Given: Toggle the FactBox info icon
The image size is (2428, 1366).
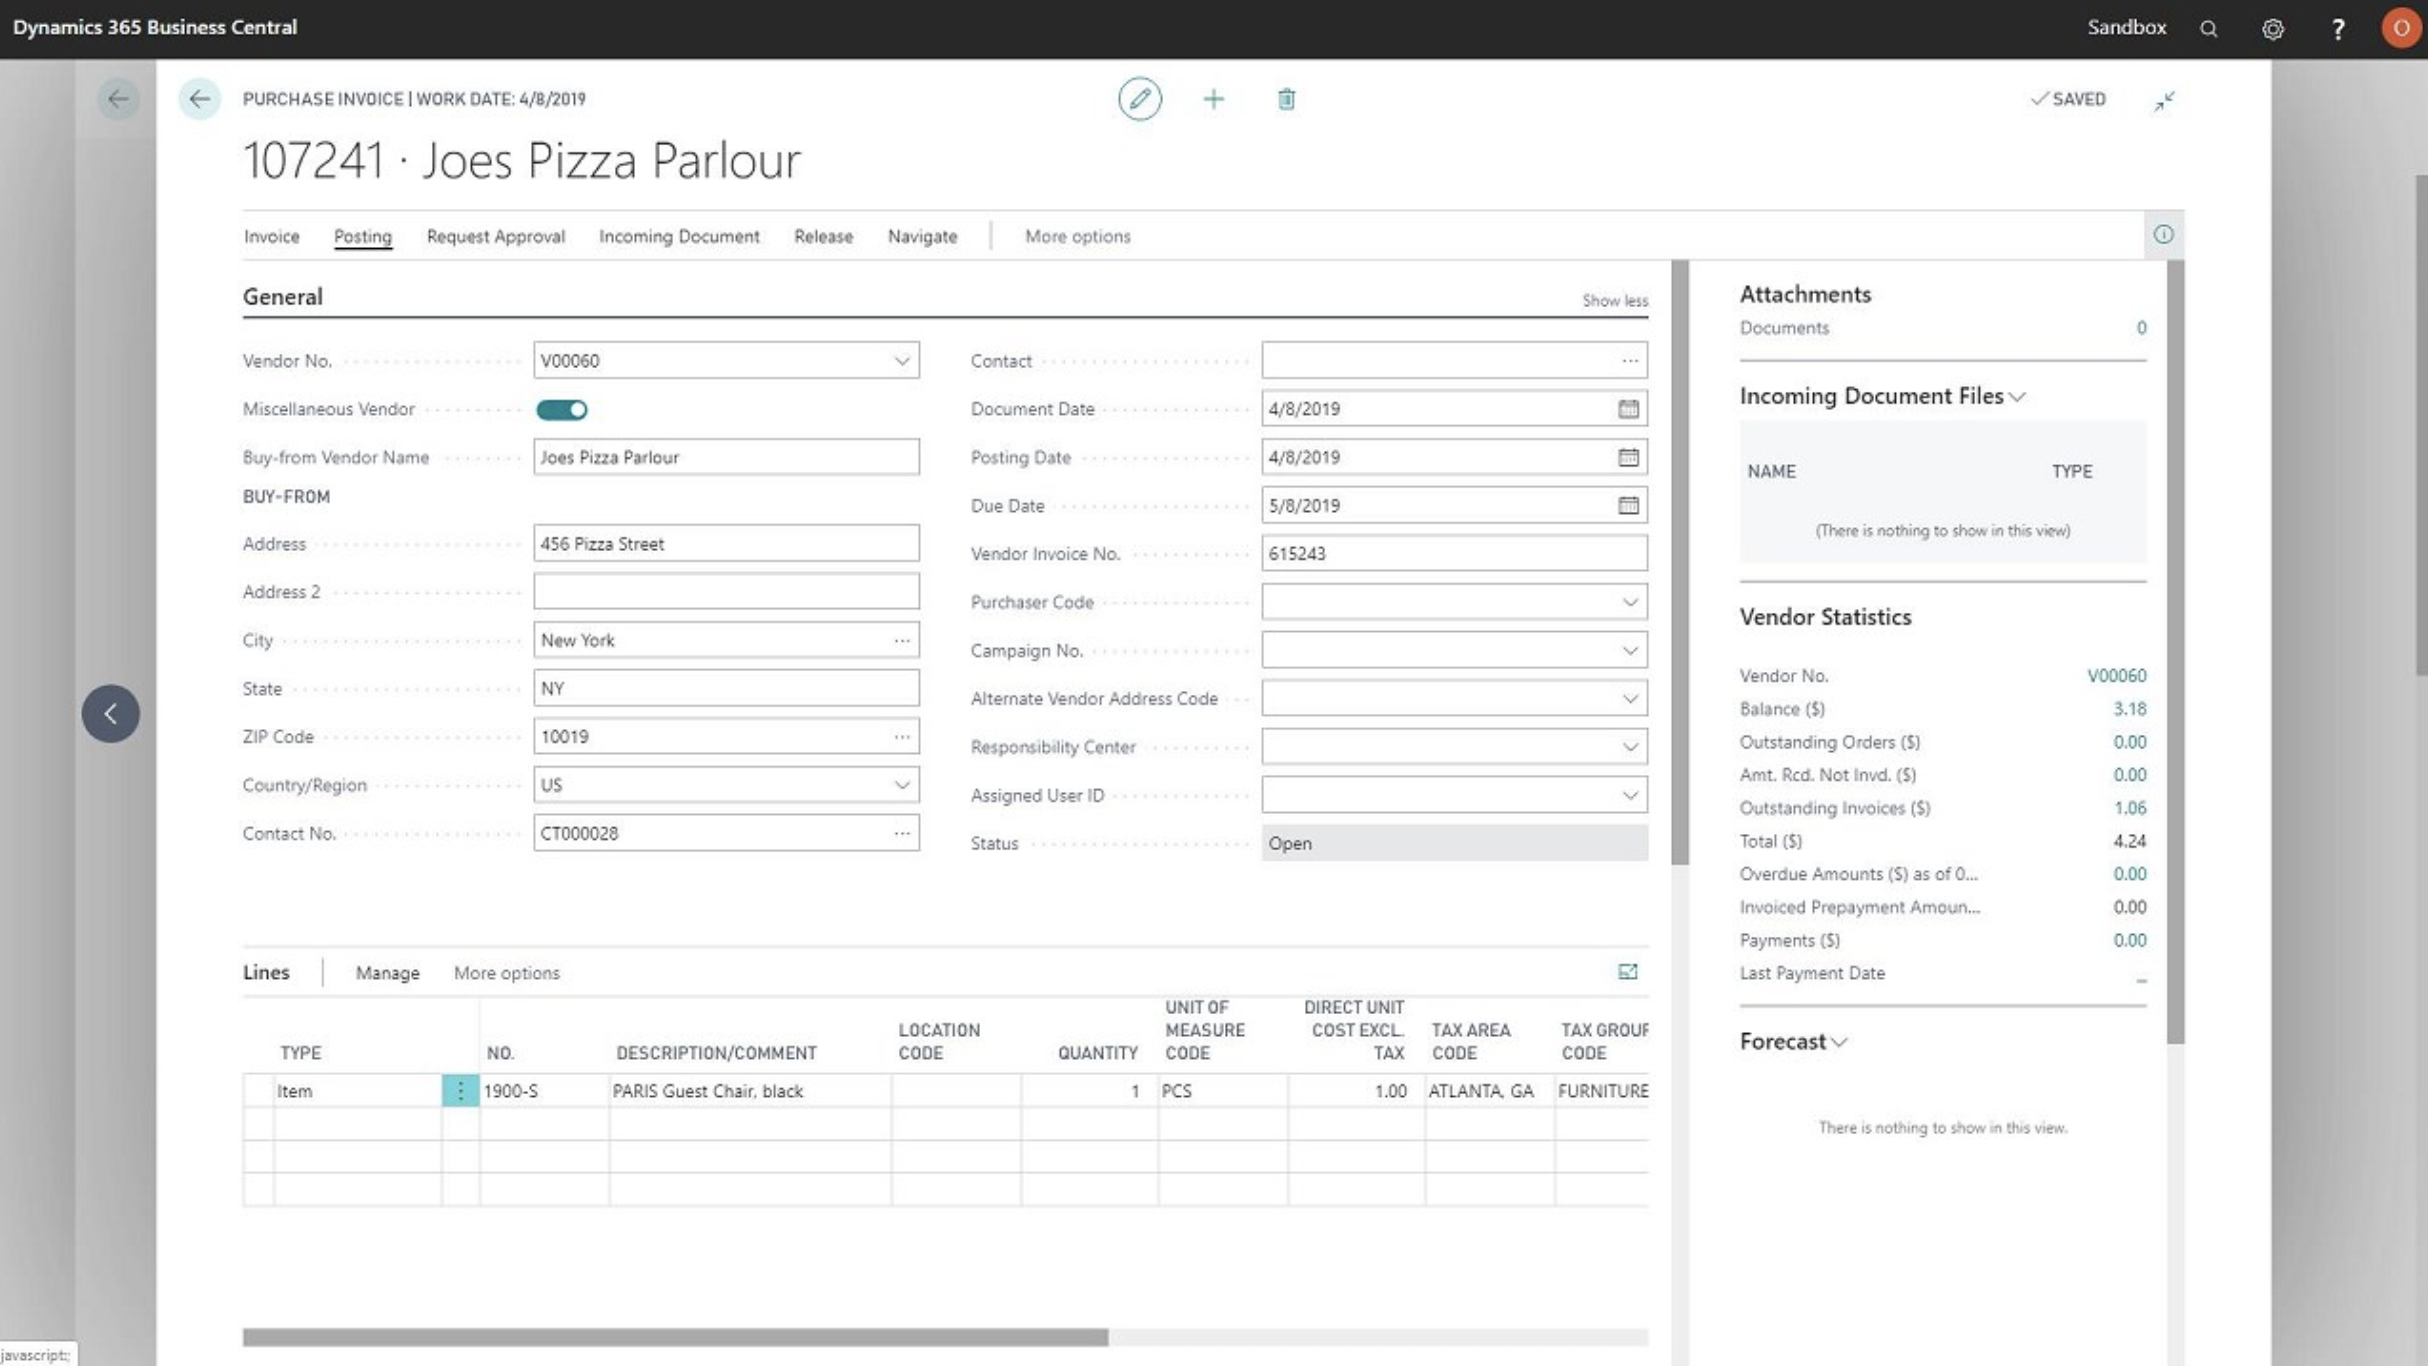Looking at the screenshot, I should 2163,235.
